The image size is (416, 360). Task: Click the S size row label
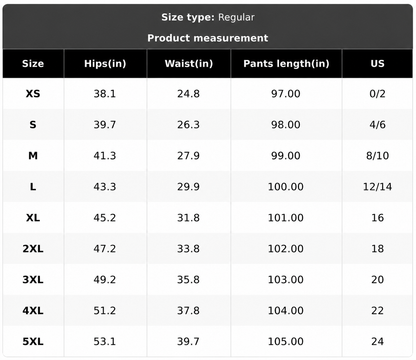33,125
